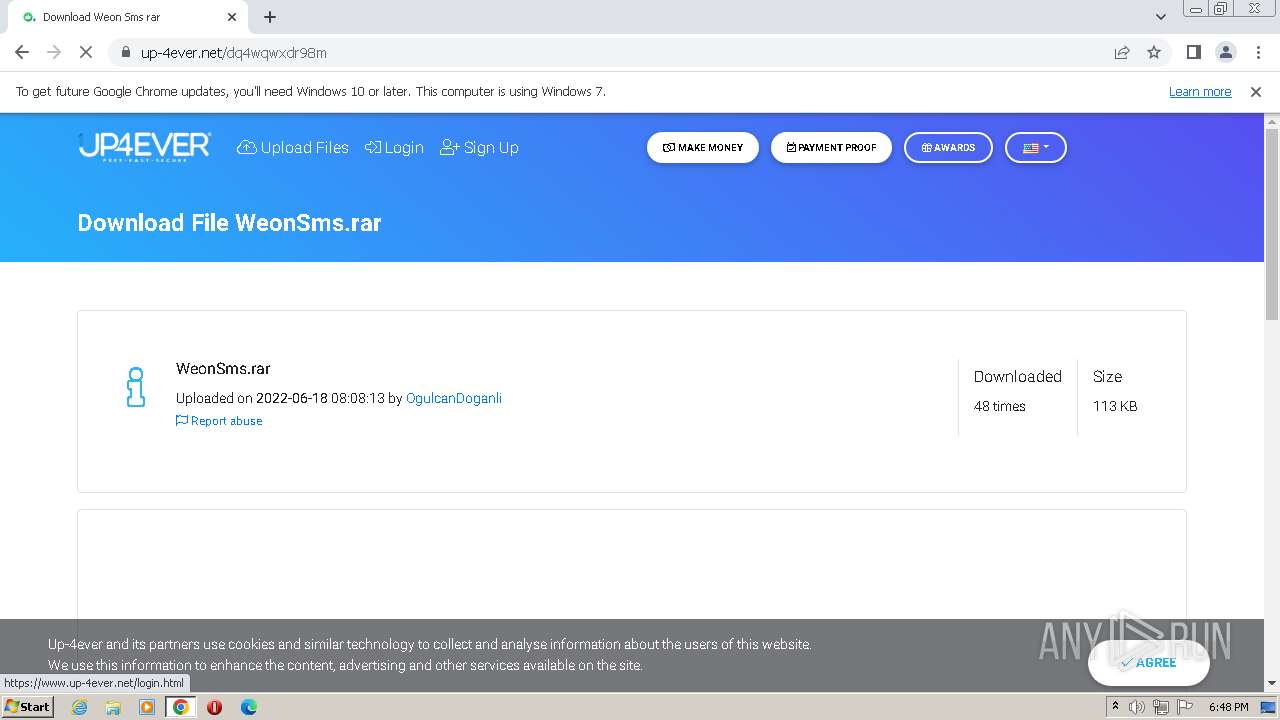Click the UP4EVER logo
1280x720 pixels.
145,147
